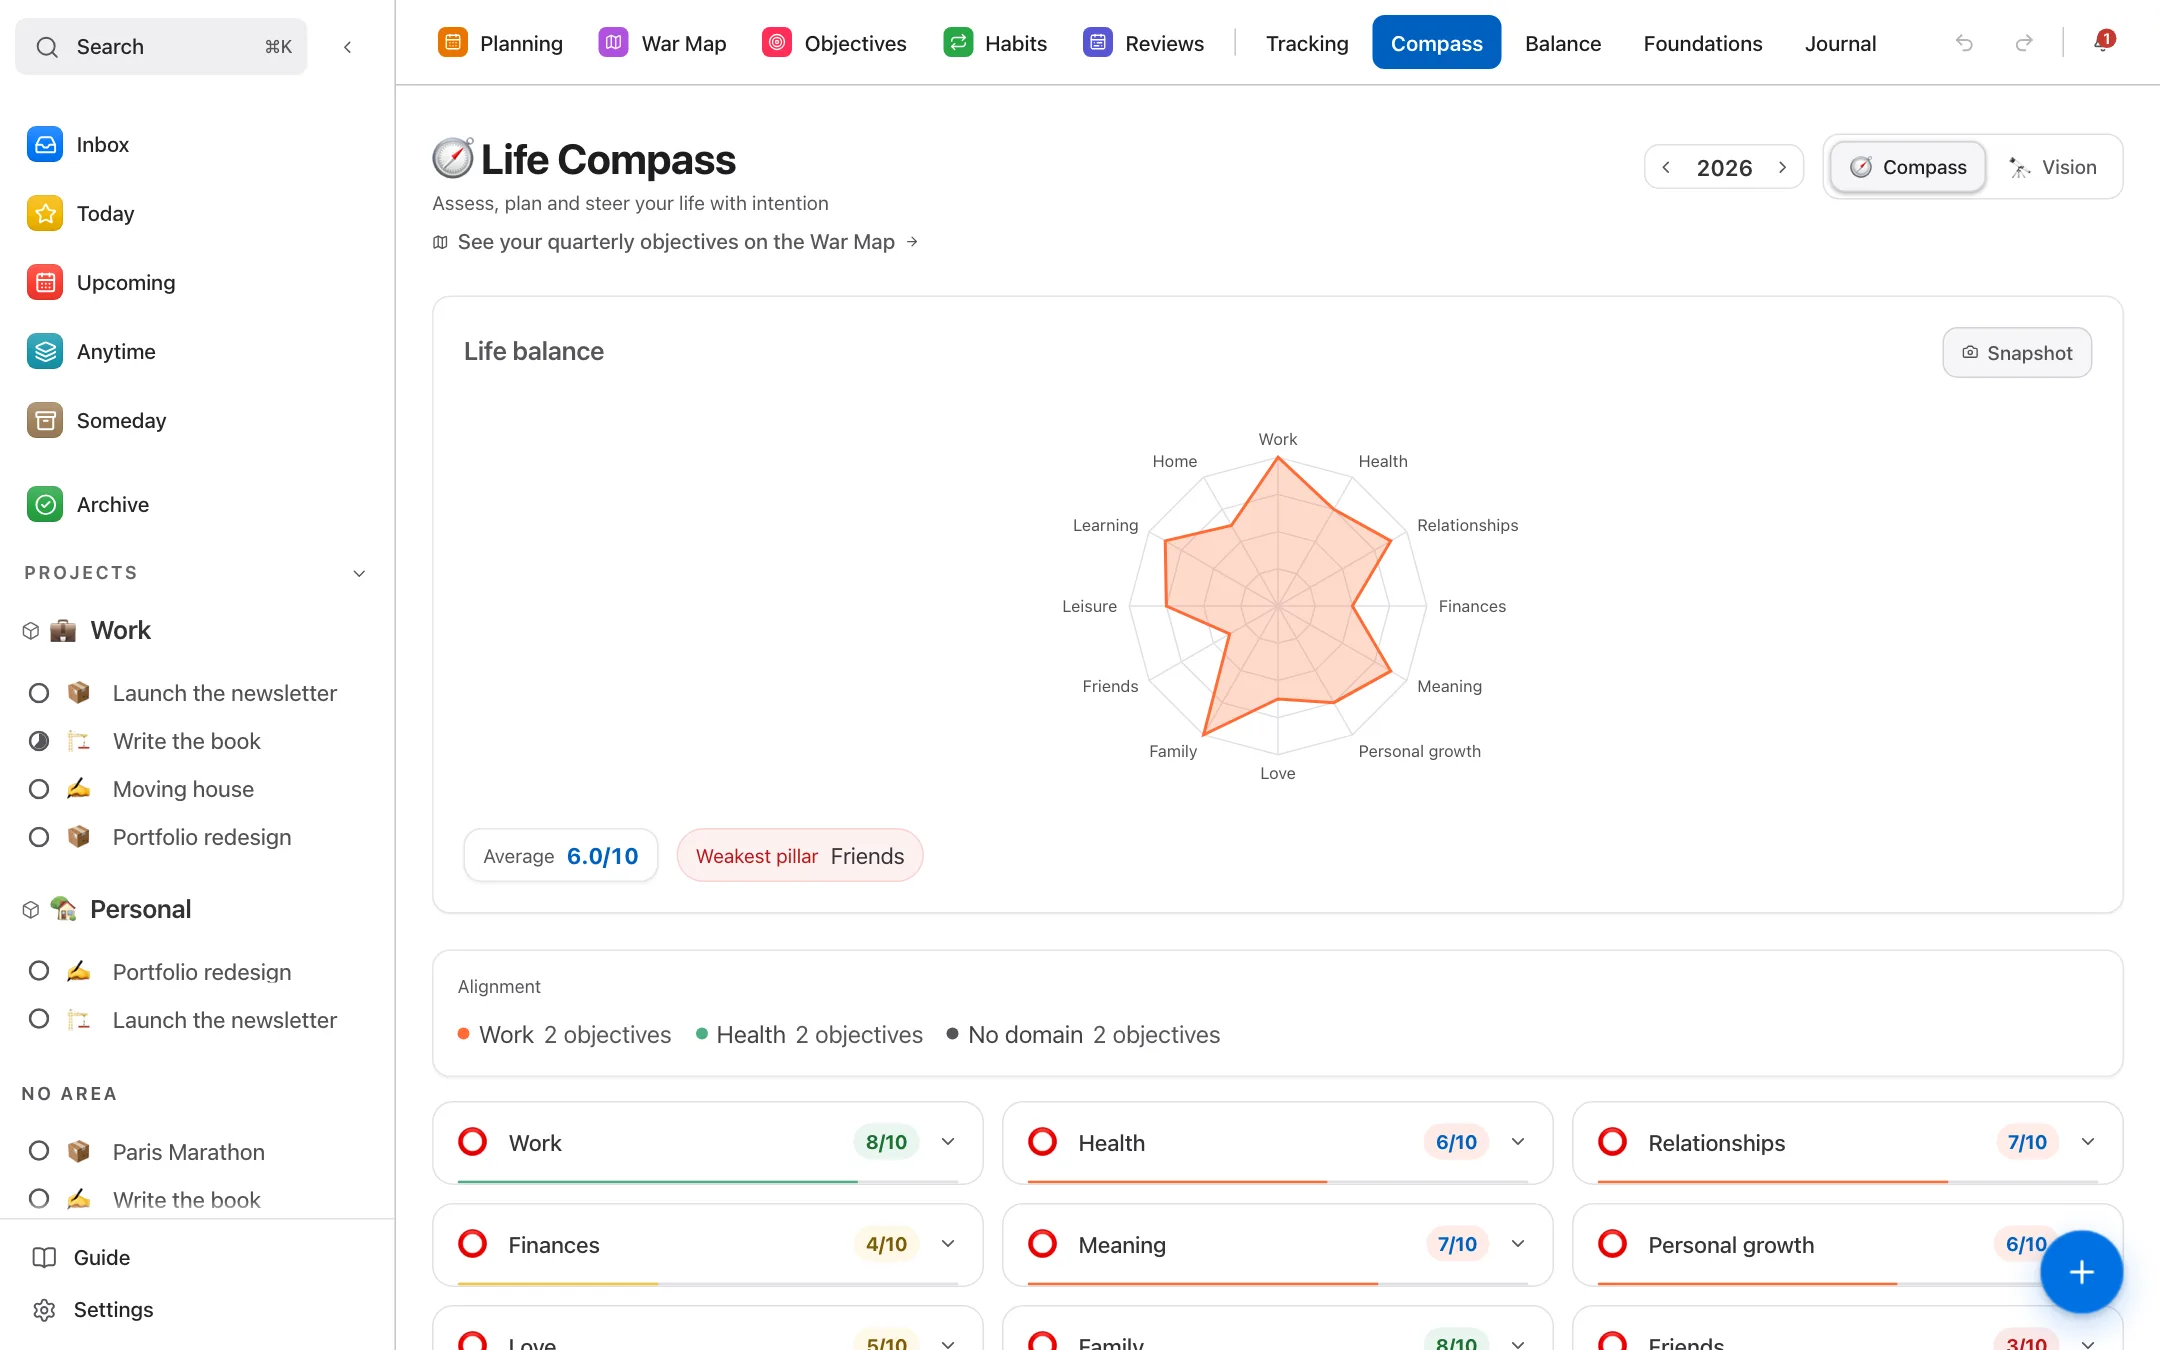Click the War Map tab icon
Image resolution: width=2160 pixels, height=1350 pixels.
point(613,42)
